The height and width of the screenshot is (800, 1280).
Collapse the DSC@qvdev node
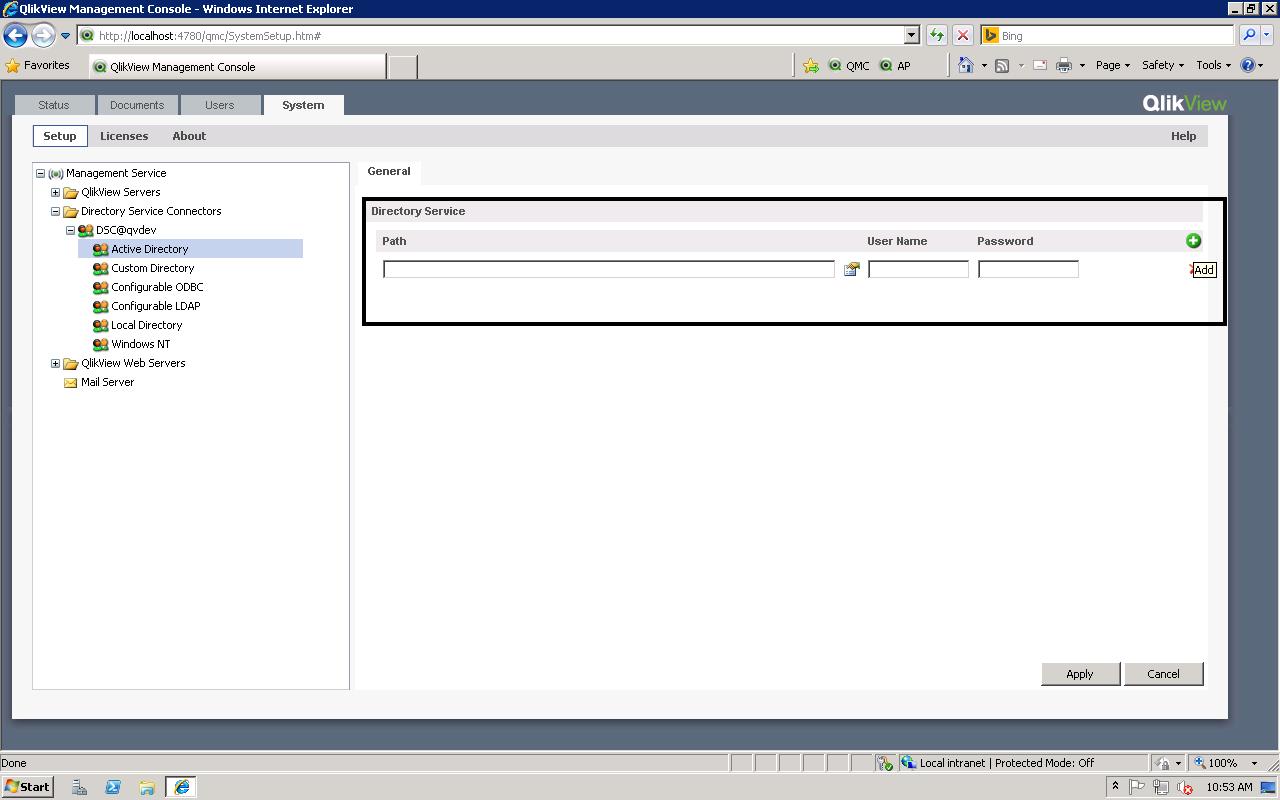(x=71, y=231)
